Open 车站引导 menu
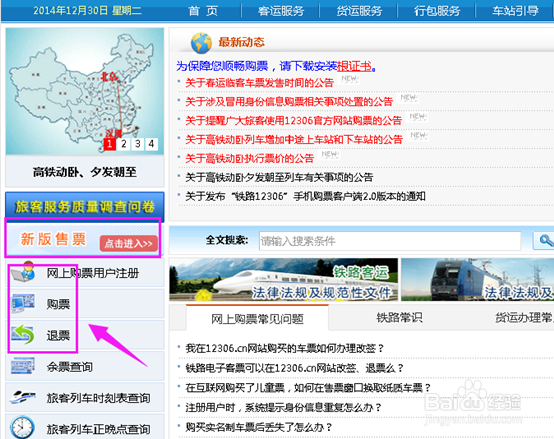This screenshot has width=554, height=439. [515, 11]
